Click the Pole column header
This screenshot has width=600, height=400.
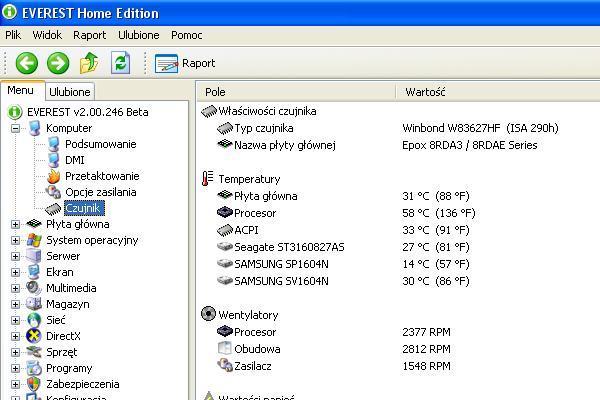click(297, 92)
